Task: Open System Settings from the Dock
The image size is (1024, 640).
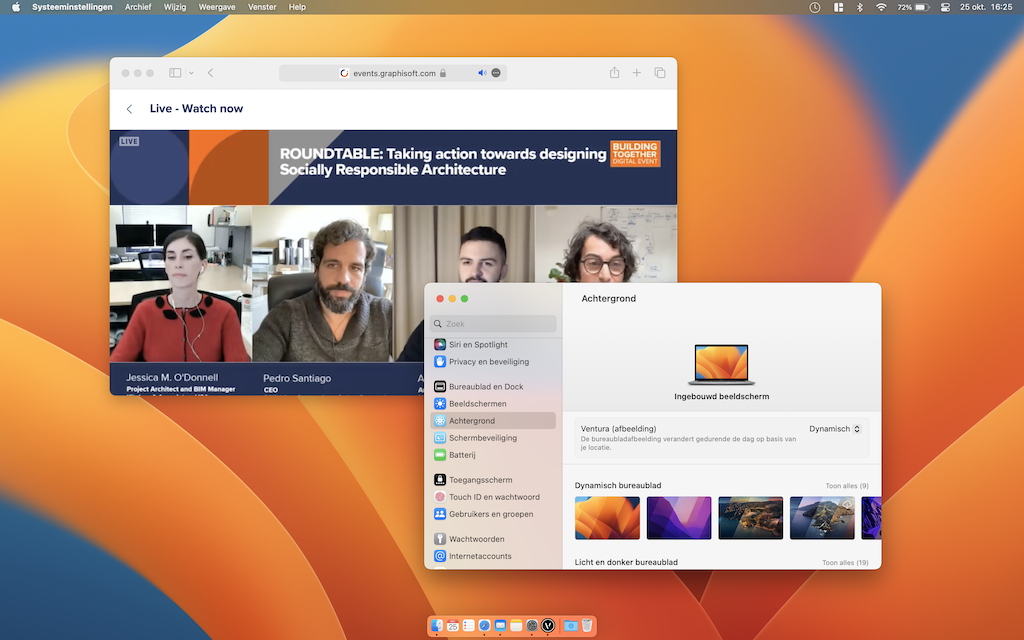Action: click(532, 626)
